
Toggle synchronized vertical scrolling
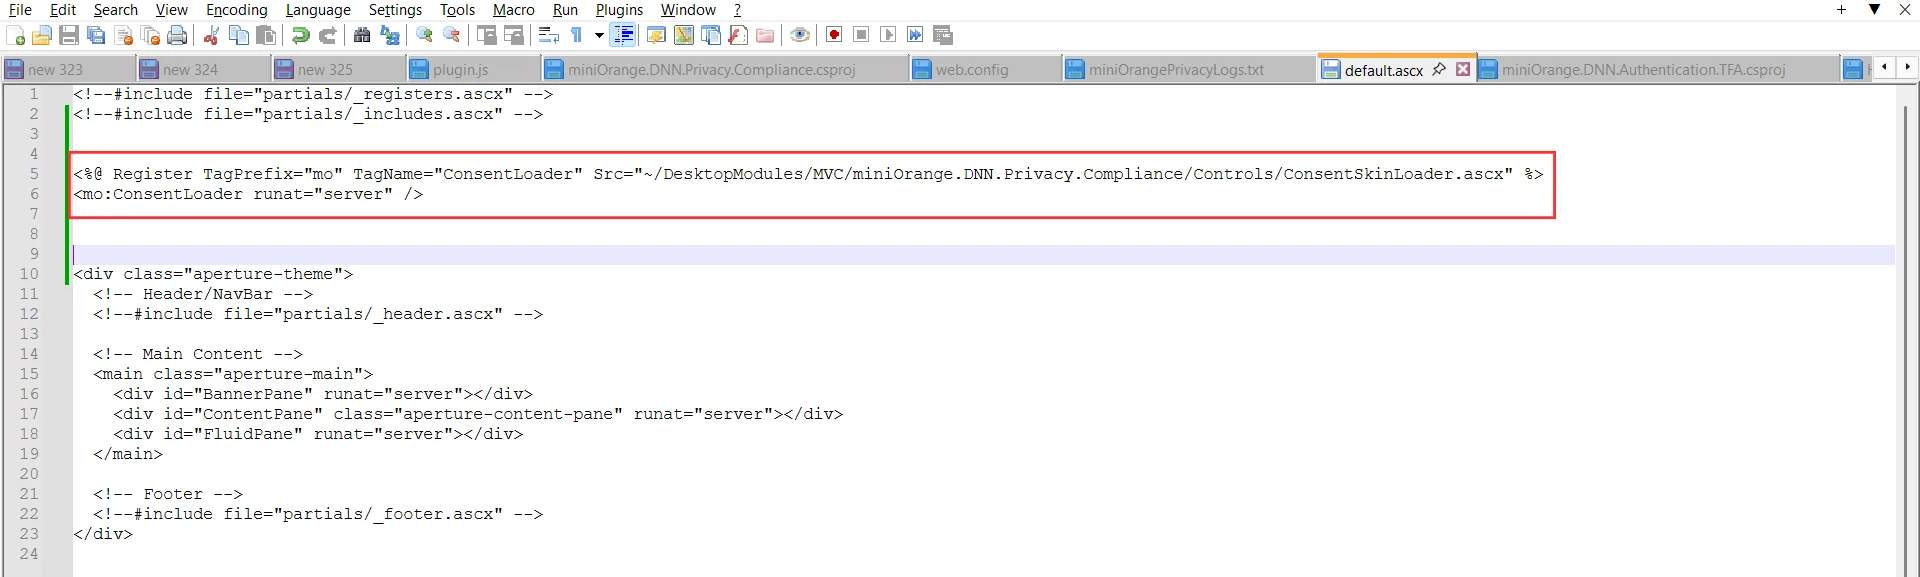(x=487, y=35)
